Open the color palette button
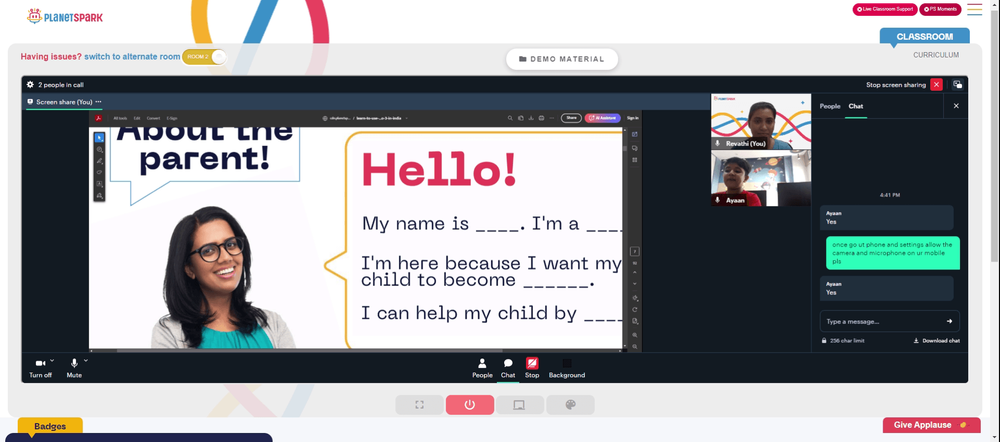The width and height of the screenshot is (1000, 442). click(x=570, y=405)
